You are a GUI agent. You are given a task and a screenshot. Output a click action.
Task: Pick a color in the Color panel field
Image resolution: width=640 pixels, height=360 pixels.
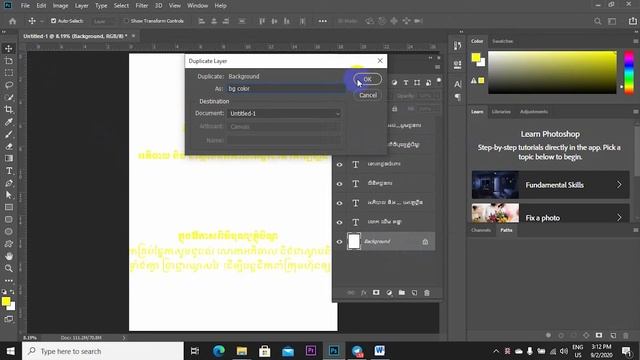[x=552, y=72]
